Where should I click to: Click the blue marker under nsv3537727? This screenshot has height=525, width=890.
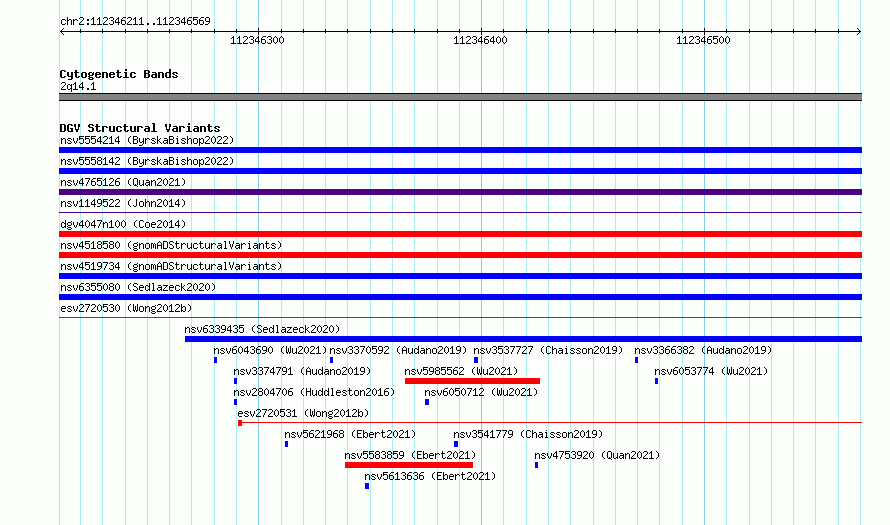(x=476, y=360)
